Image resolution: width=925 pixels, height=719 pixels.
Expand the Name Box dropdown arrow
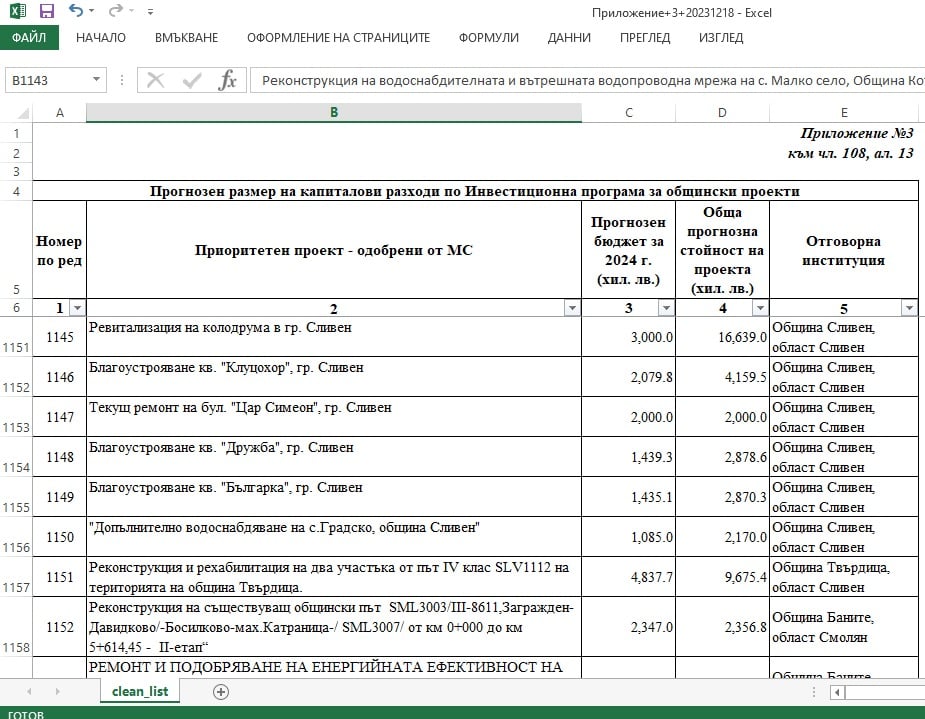(96, 80)
